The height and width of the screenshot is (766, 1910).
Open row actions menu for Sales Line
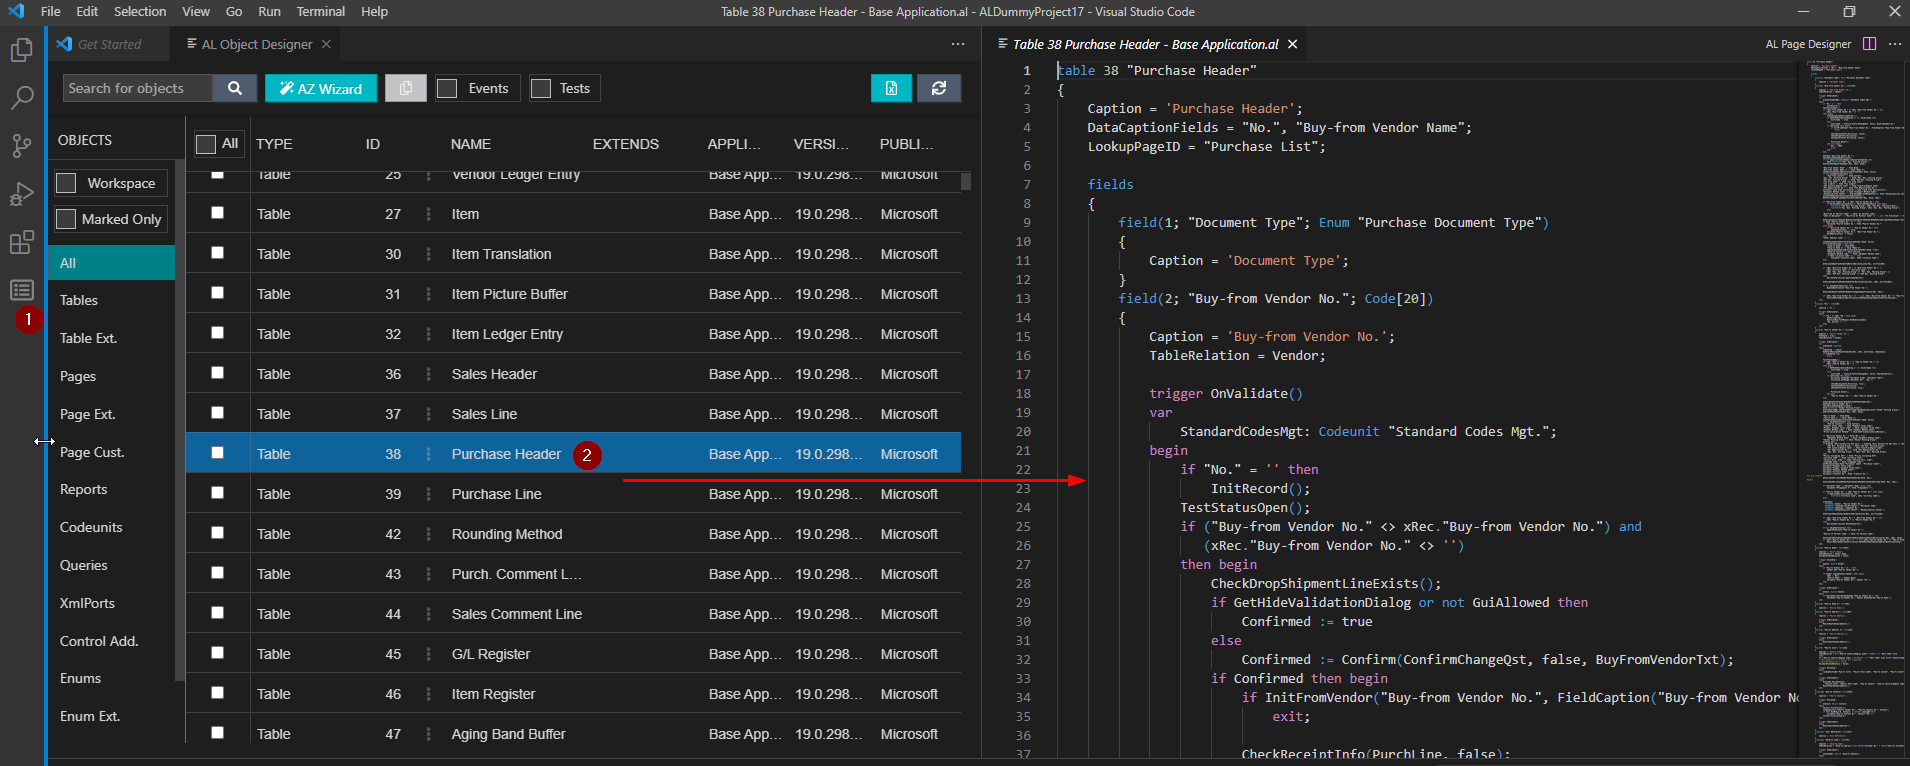[429, 414]
